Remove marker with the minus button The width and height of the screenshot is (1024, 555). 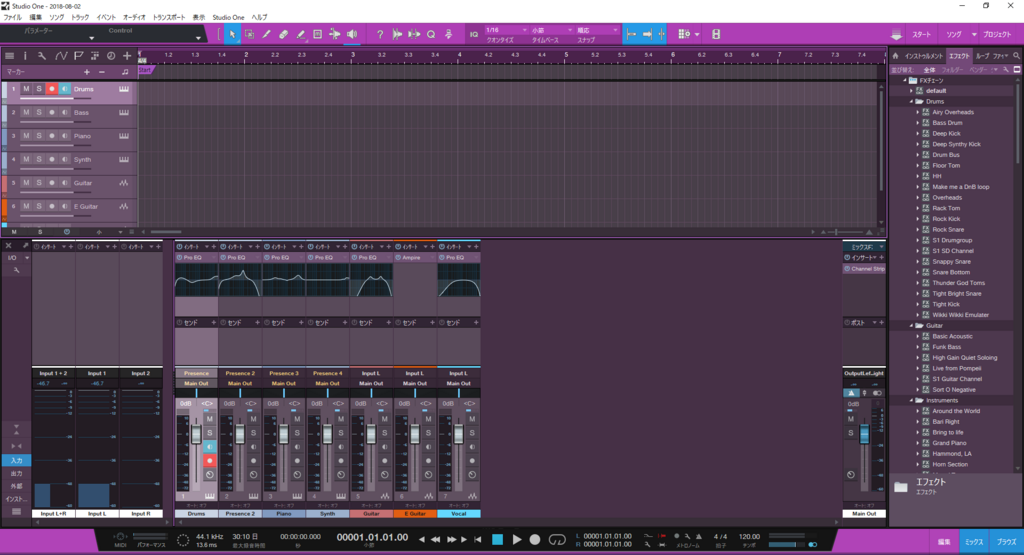point(102,72)
